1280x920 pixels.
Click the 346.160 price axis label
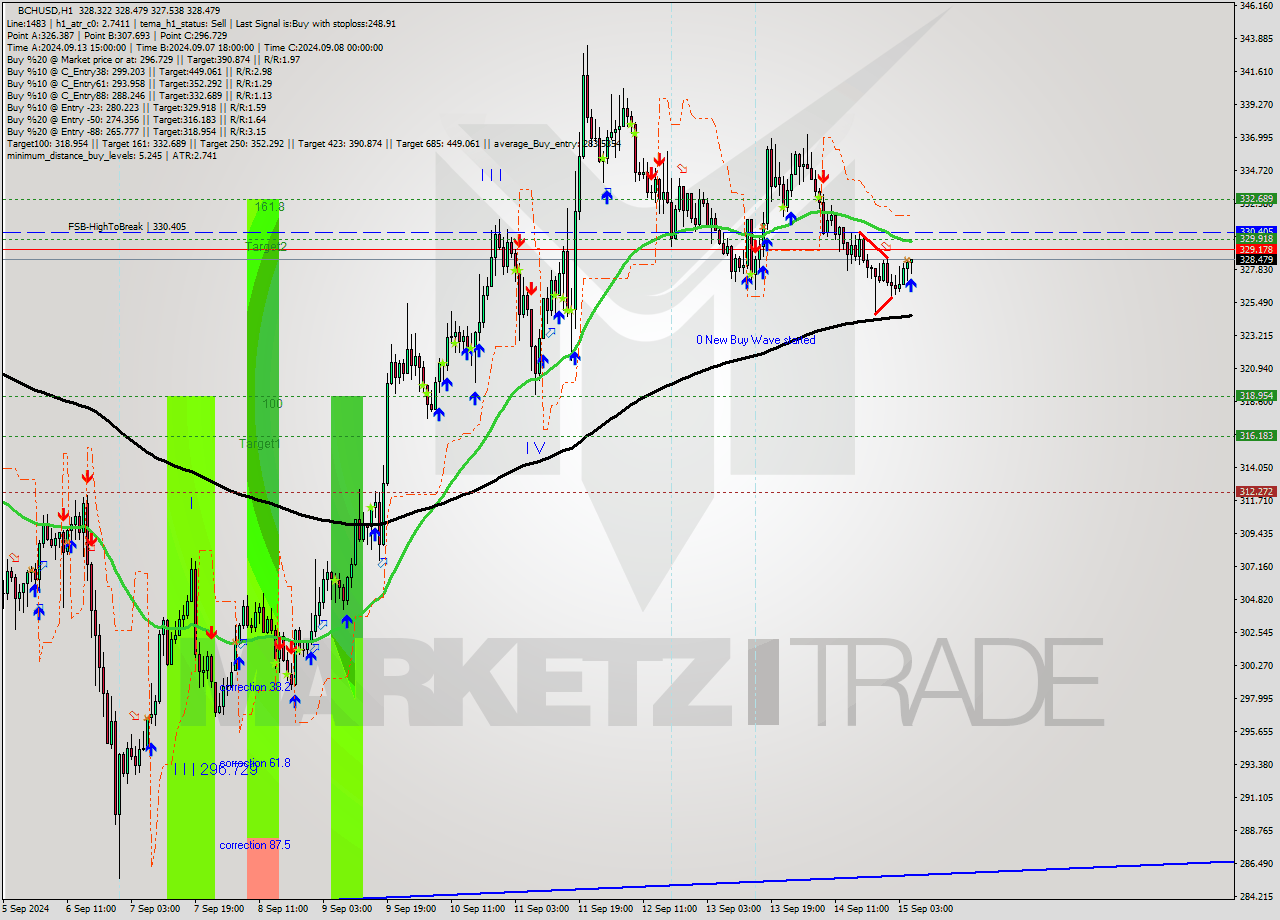1256,6
